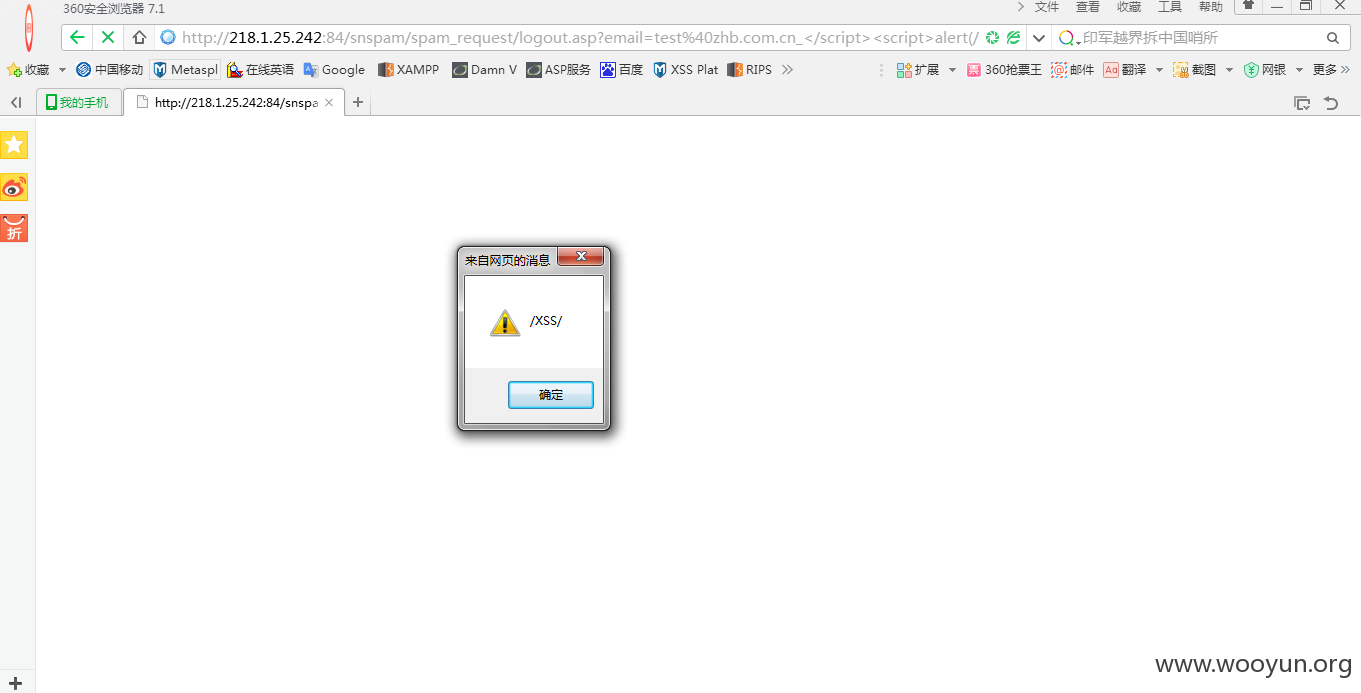Click the 360 browser logo avatar
The image size is (1361, 693).
point(28,28)
